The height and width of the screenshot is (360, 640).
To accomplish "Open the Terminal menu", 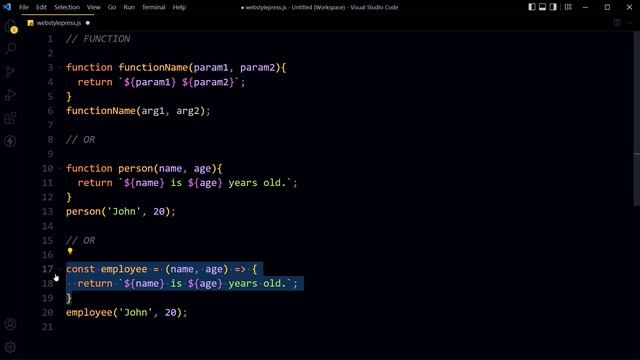I will 153,7.
